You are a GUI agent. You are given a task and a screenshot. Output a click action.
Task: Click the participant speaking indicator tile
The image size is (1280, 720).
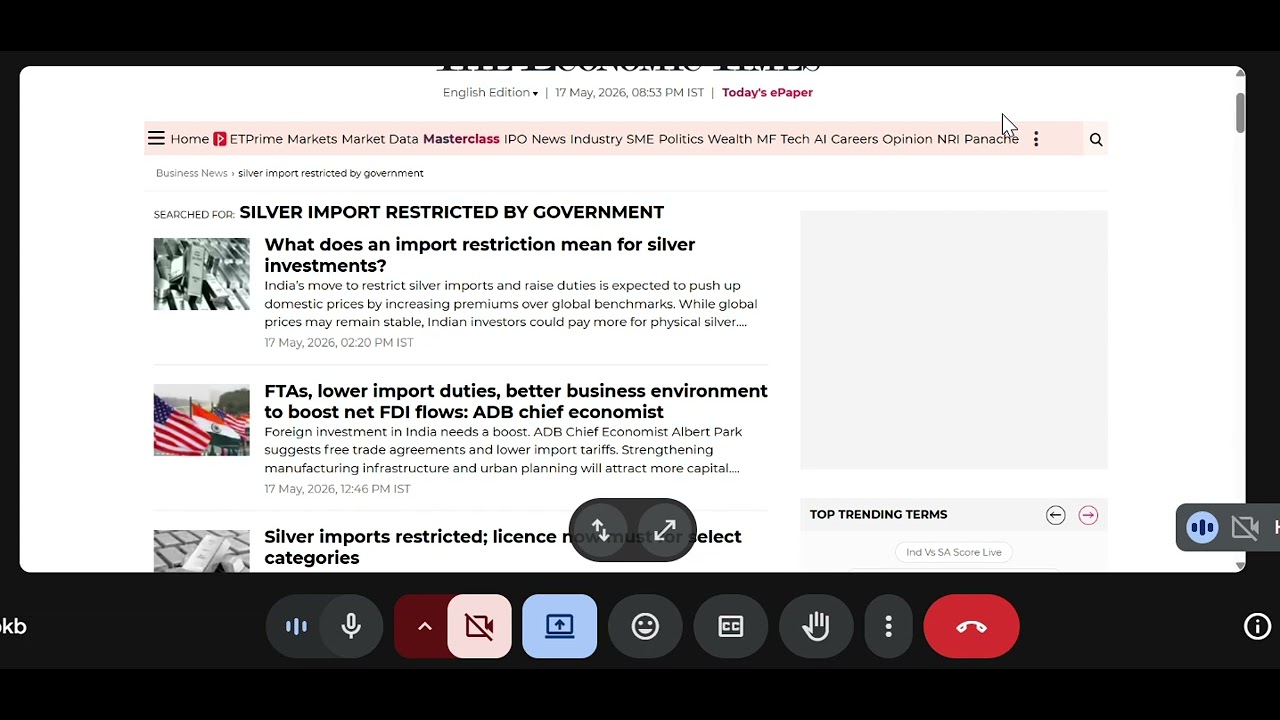click(1202, 527)
